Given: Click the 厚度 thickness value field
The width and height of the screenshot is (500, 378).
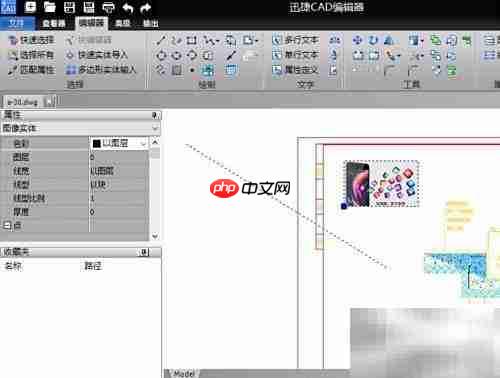Looking at the screenshot, I should (x=119, y=212).
